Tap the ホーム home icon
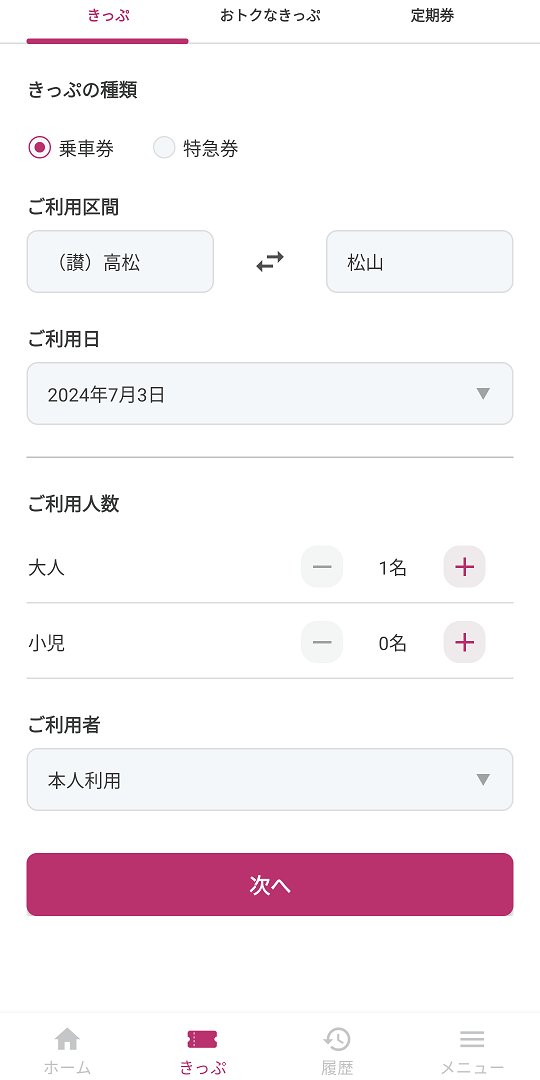The width and height of the screenshot is (540, 1080). coord(67,1039)
